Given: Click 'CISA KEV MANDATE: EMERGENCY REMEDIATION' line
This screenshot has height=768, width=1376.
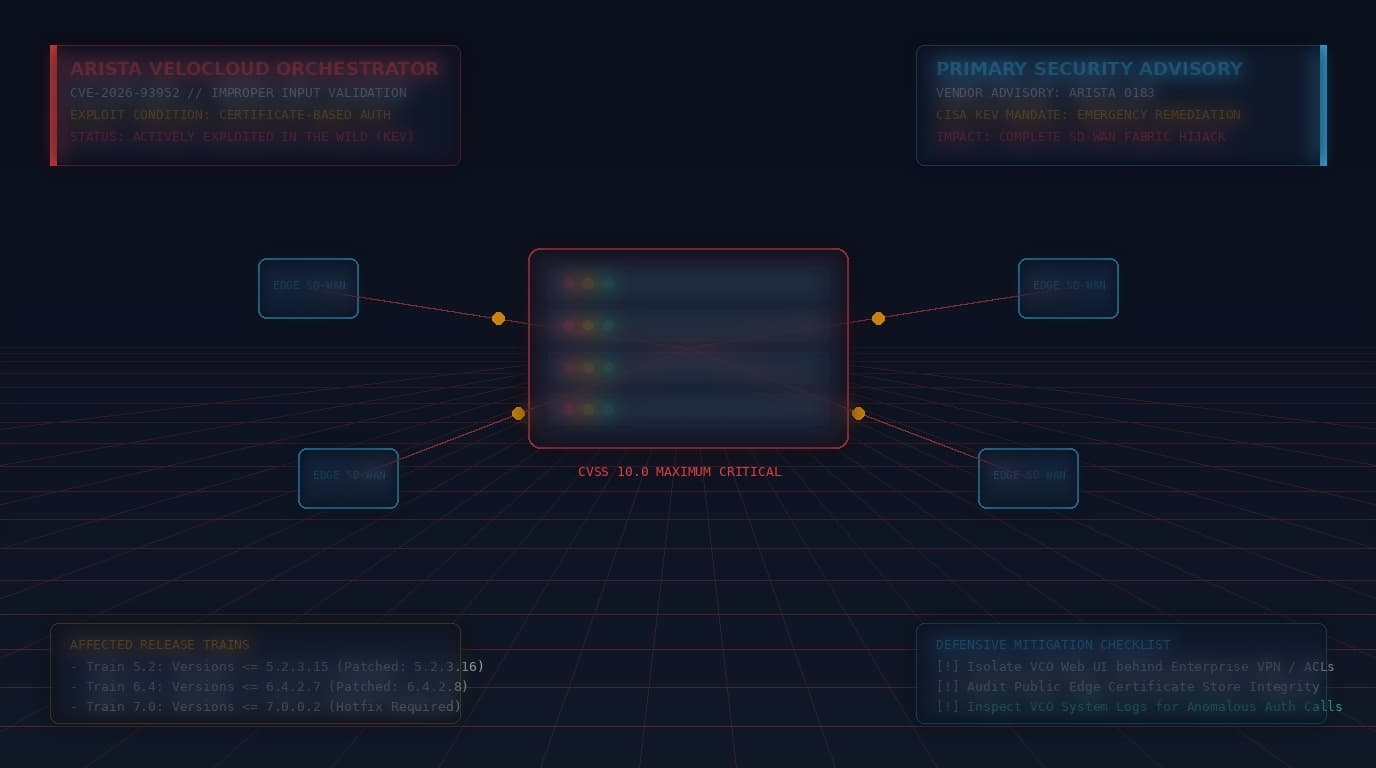Looking at the screenshot, I should 1088,115.
